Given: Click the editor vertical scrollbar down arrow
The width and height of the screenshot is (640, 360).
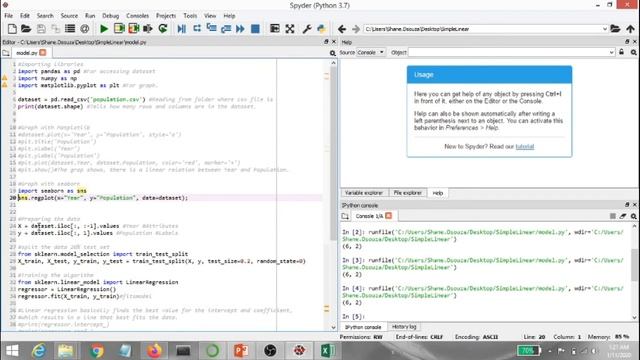Looking at the screenshot, I should pos(333,327).
